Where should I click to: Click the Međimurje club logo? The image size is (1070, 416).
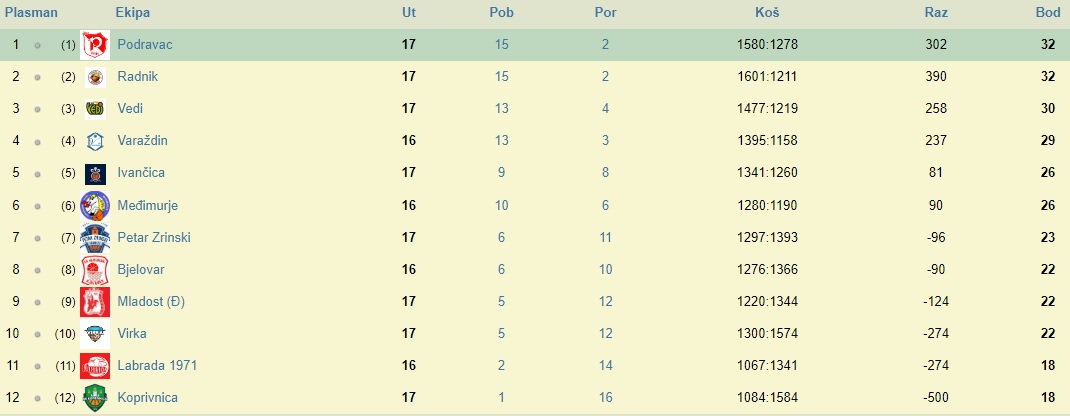click(94, 205)
